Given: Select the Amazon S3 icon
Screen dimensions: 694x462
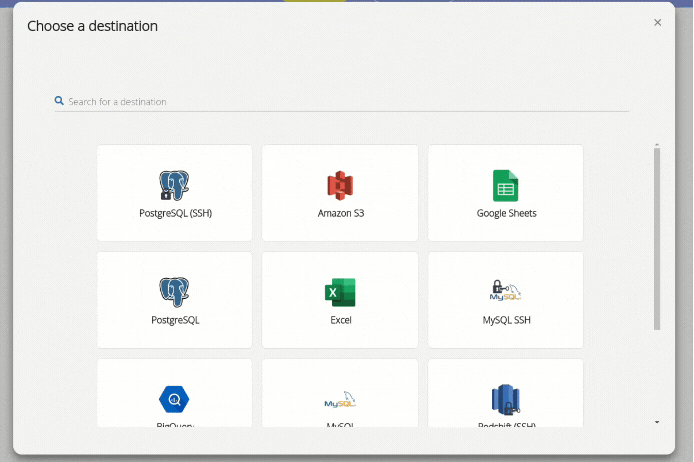Looking at the screenshot, I should tap(340, 186).
